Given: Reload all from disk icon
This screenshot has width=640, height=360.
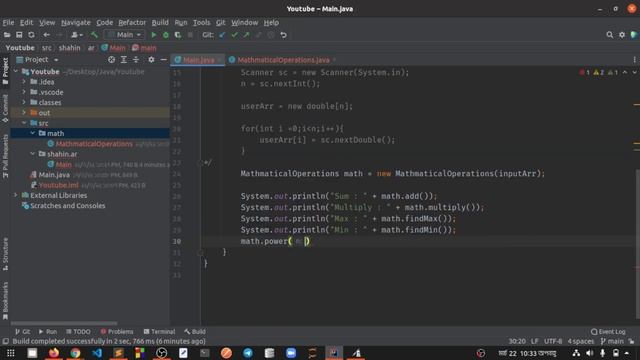Looking at the screenshot, I should click(x=31, y=35).
